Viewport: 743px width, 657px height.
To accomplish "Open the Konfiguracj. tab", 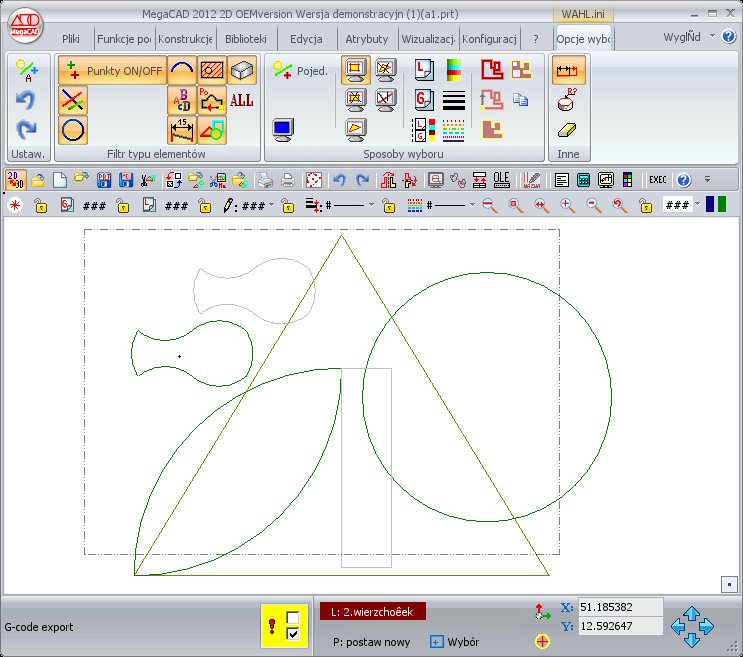I will pos(489,39).
